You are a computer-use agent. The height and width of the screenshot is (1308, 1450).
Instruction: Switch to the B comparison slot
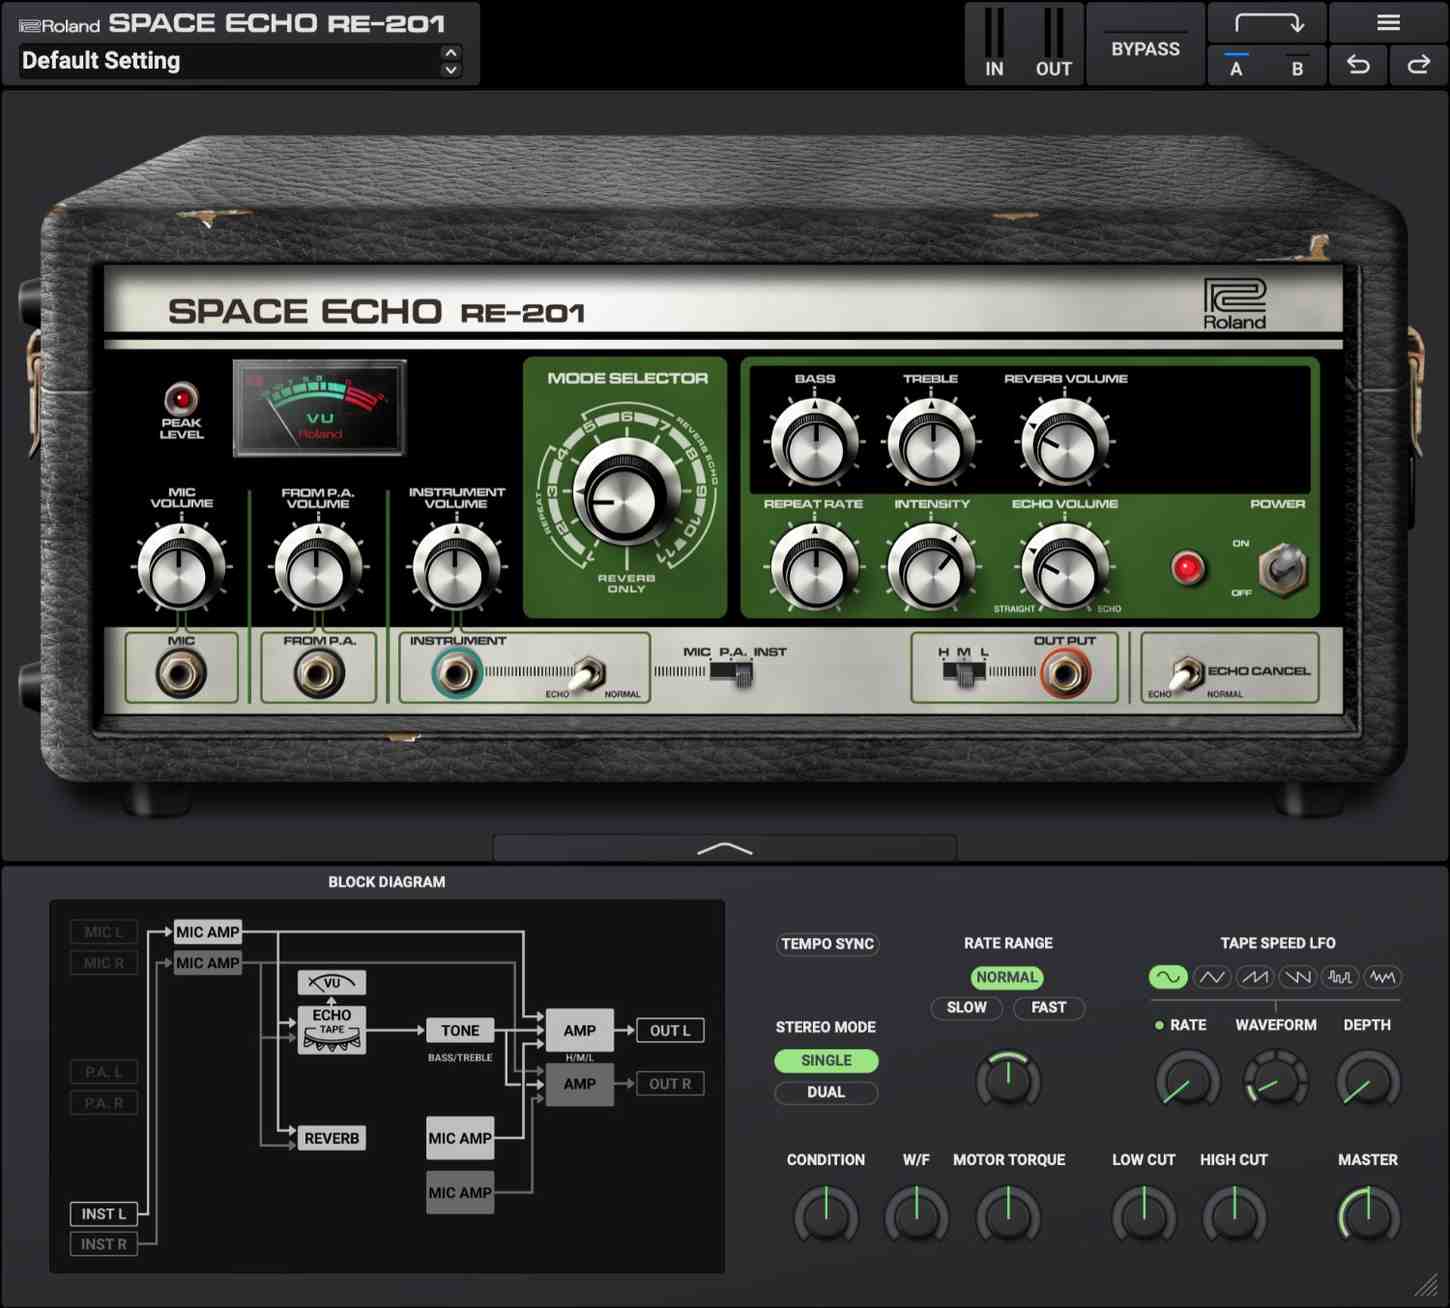1297,67
